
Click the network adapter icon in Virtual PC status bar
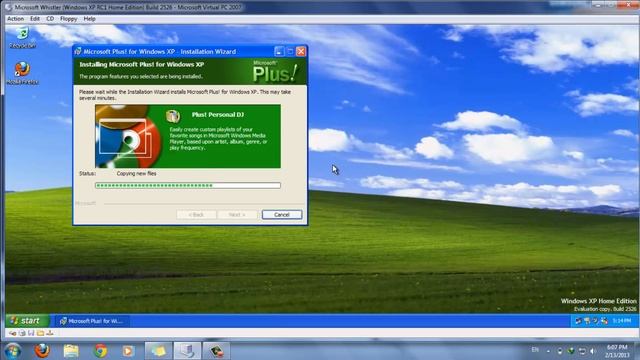click(x=49, y=333)
